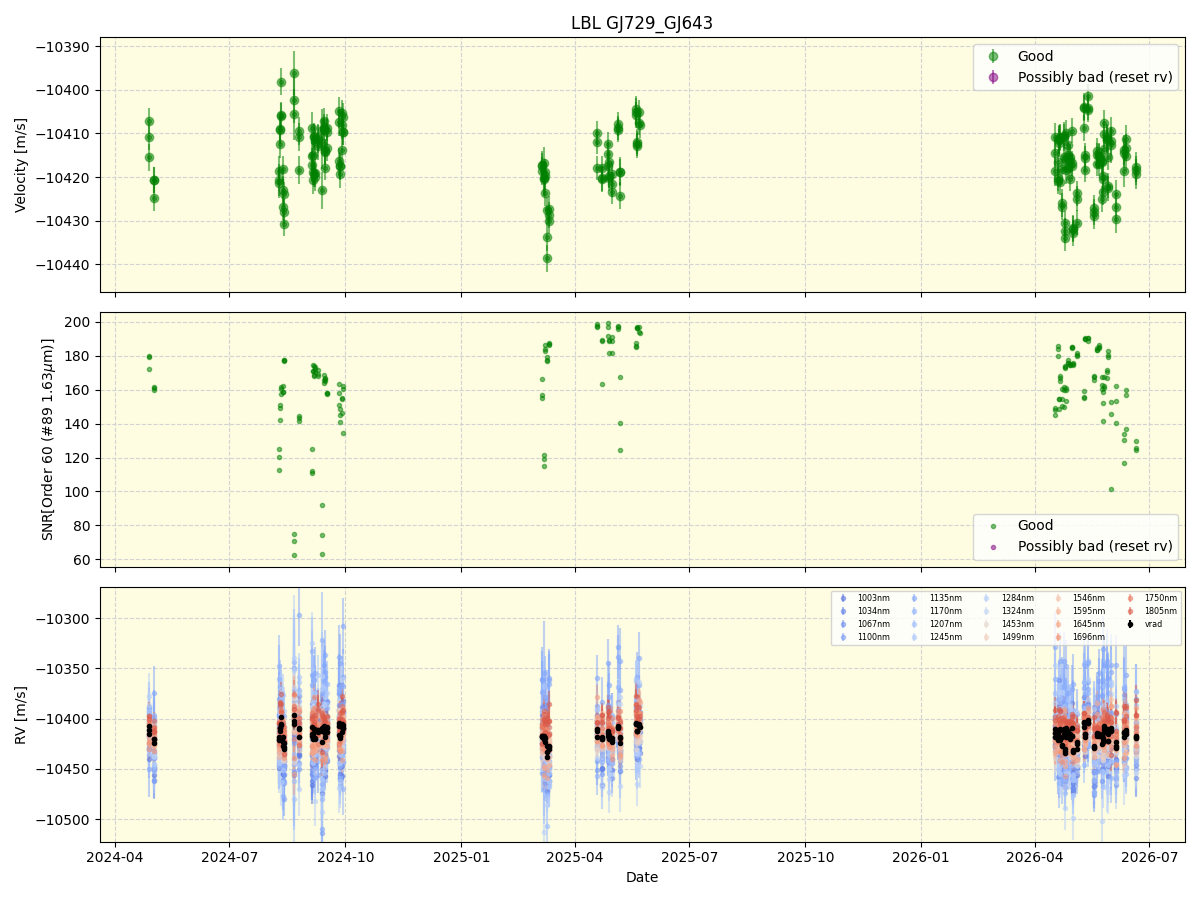
Task: Click the 2026-01 date tick label
Action: coord(922,857)
